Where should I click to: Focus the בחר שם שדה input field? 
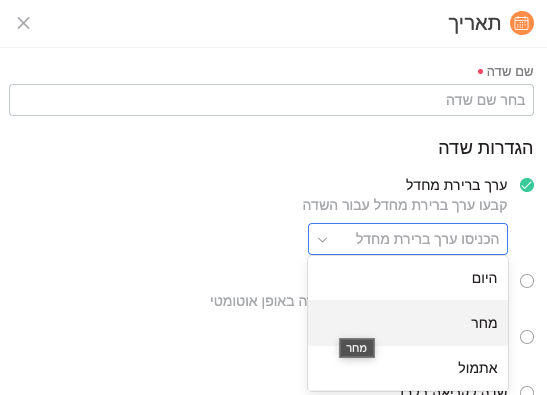271,100
